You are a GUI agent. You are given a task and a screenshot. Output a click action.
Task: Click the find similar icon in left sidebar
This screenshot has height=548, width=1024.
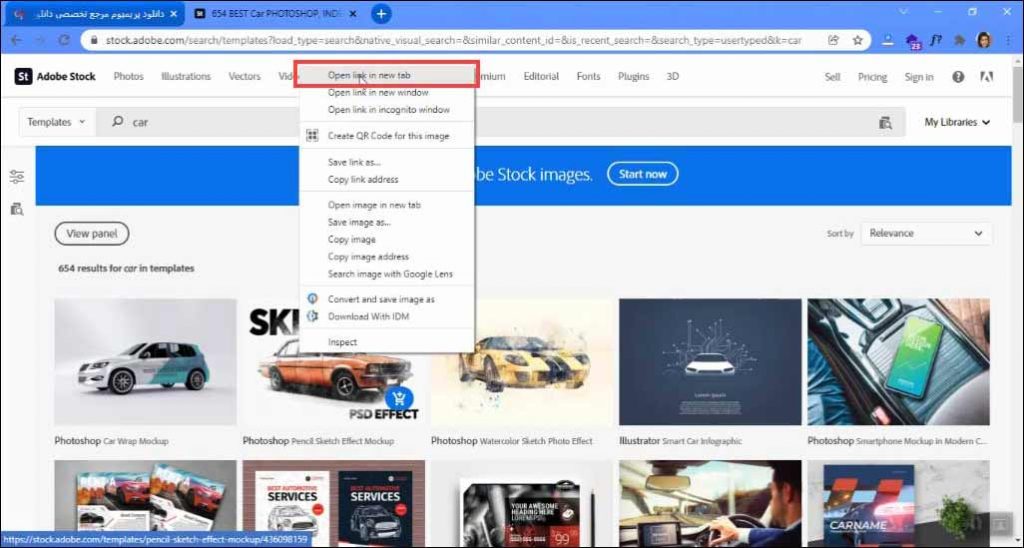coord(17,209)
